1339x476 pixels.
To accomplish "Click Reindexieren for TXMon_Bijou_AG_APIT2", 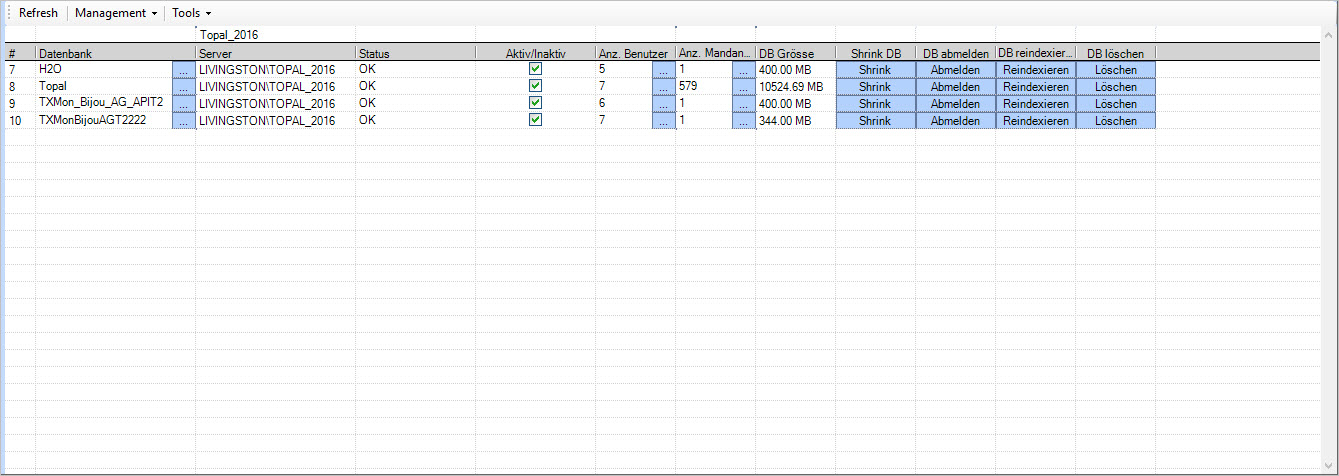I will 1035,104.
